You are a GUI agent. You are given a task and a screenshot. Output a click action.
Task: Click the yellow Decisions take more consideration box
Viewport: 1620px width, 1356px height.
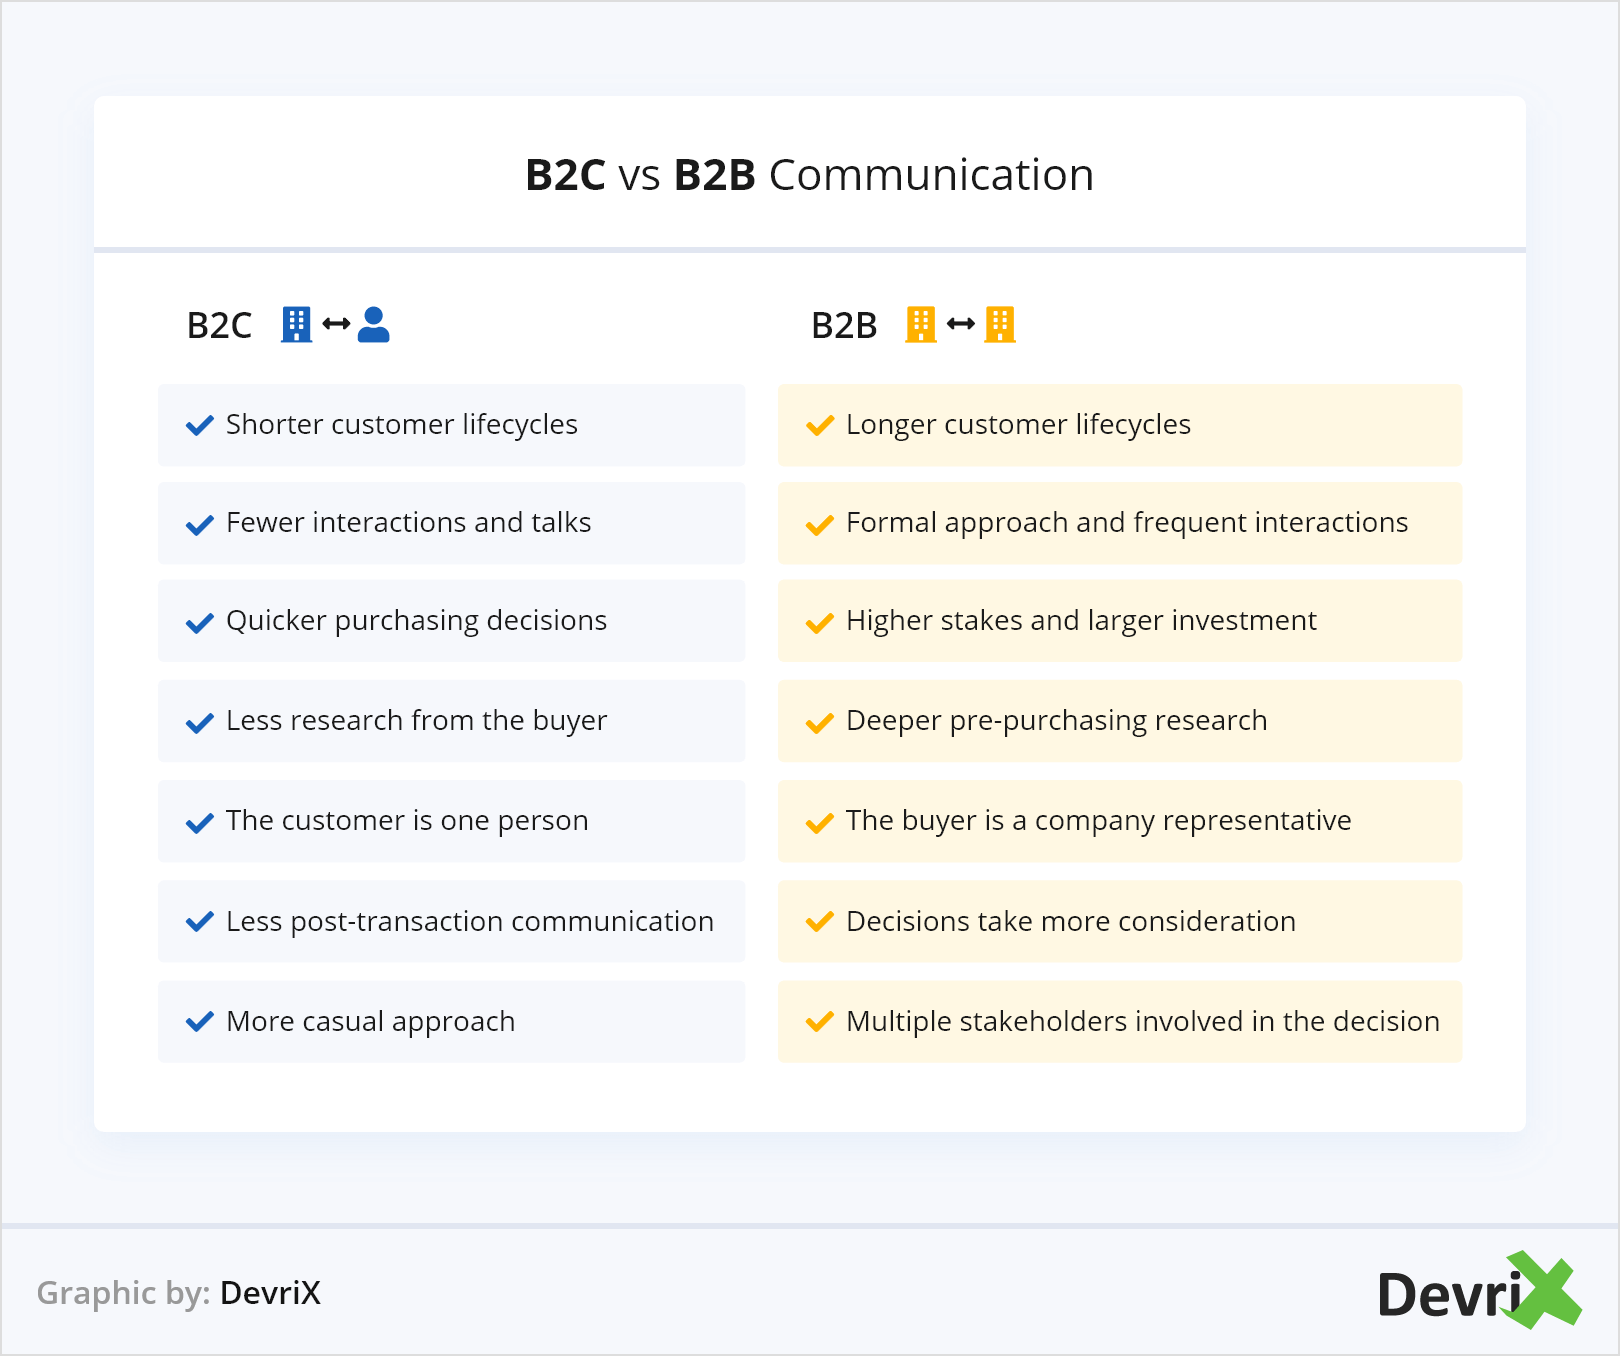coord(1119,921)
